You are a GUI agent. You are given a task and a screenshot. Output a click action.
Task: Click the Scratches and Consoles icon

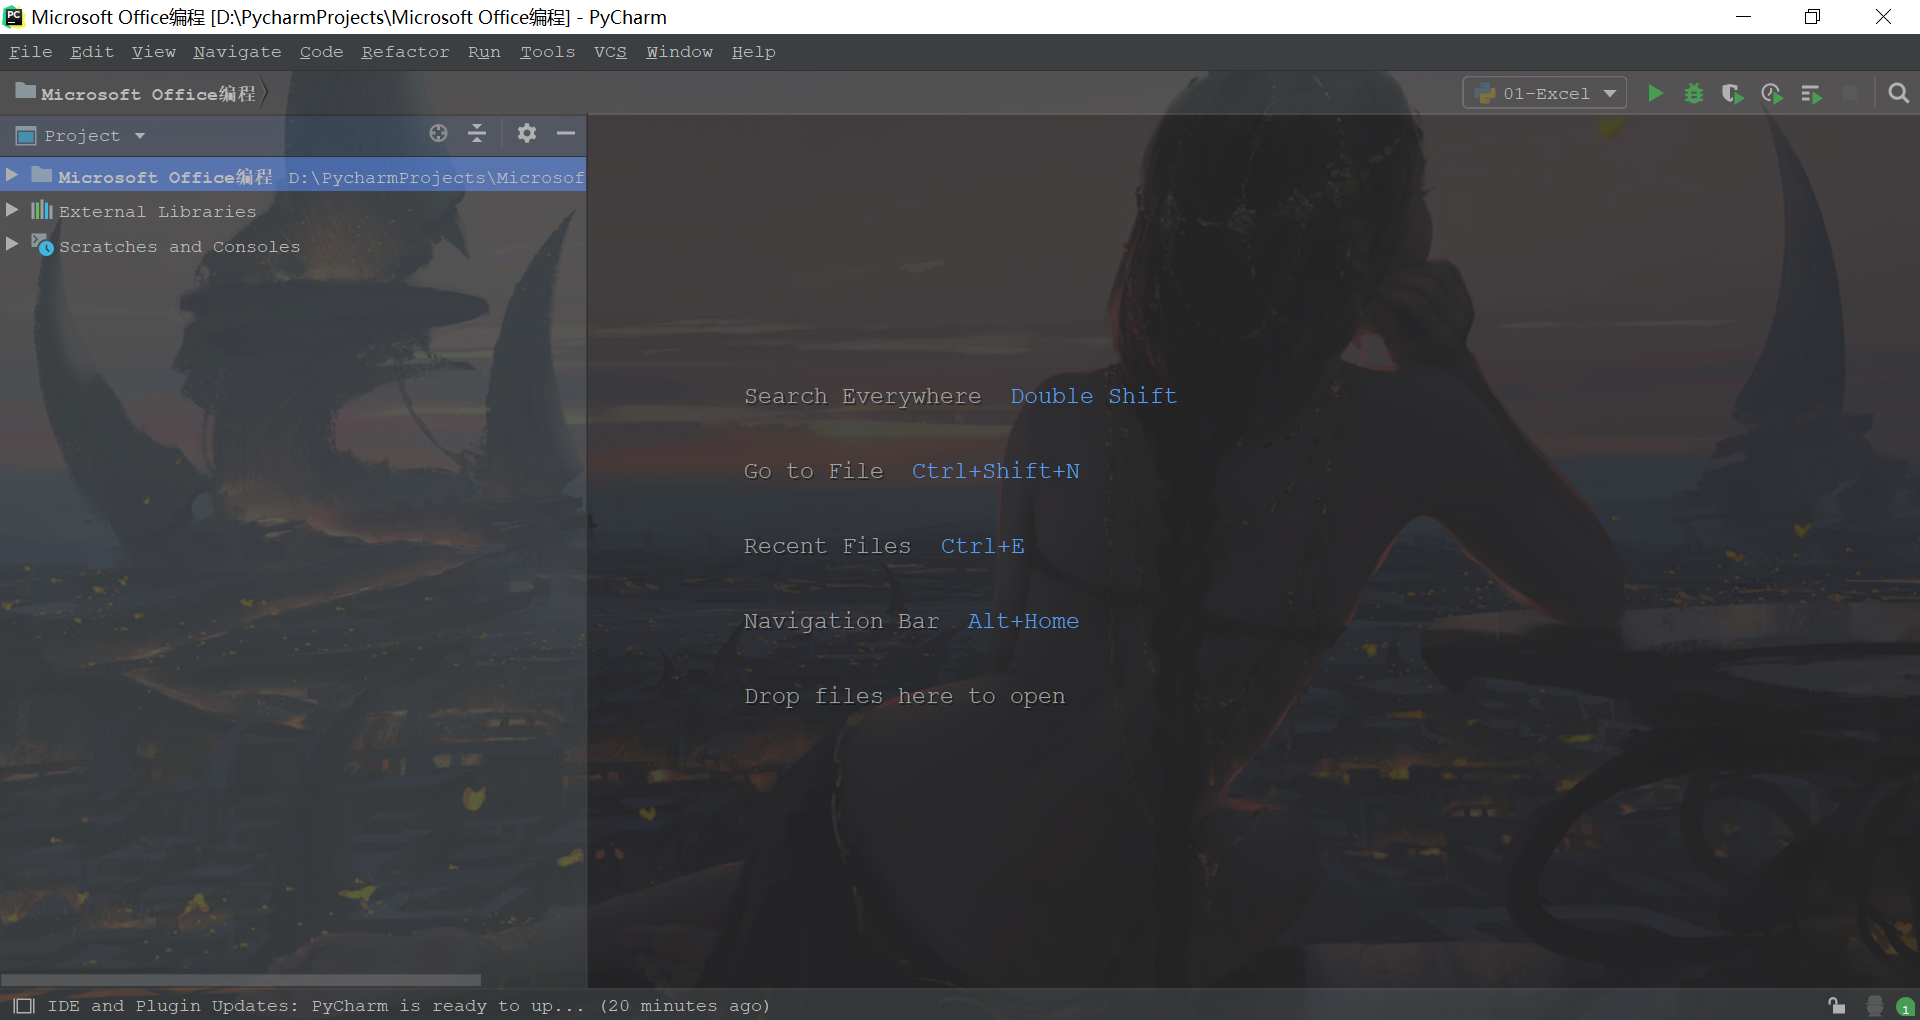click(42, 245)
